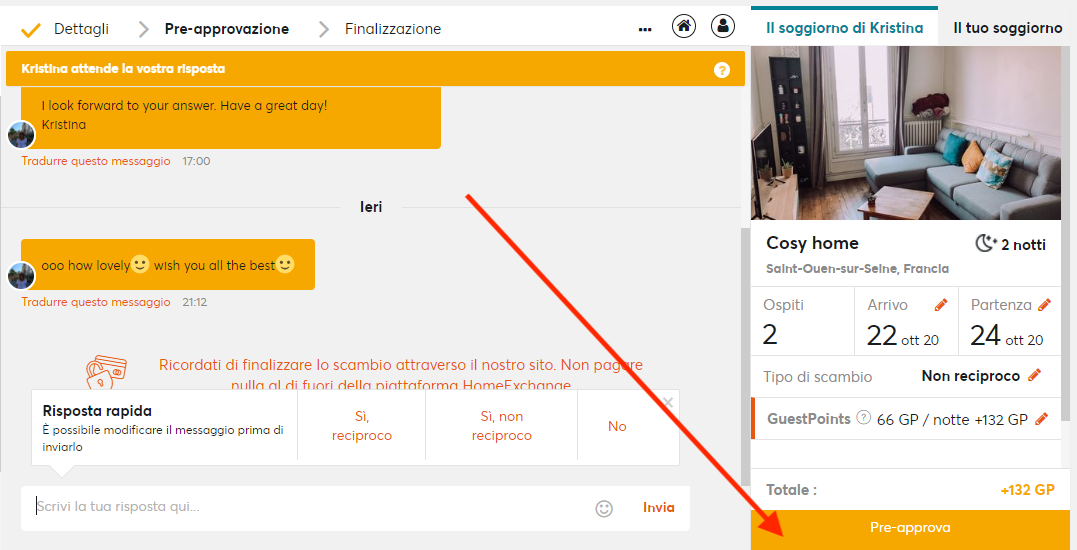The height and width of the screenshot is (550, 1077).
Task: Open the emoji picker in reply box
Action: click(604, 508)
